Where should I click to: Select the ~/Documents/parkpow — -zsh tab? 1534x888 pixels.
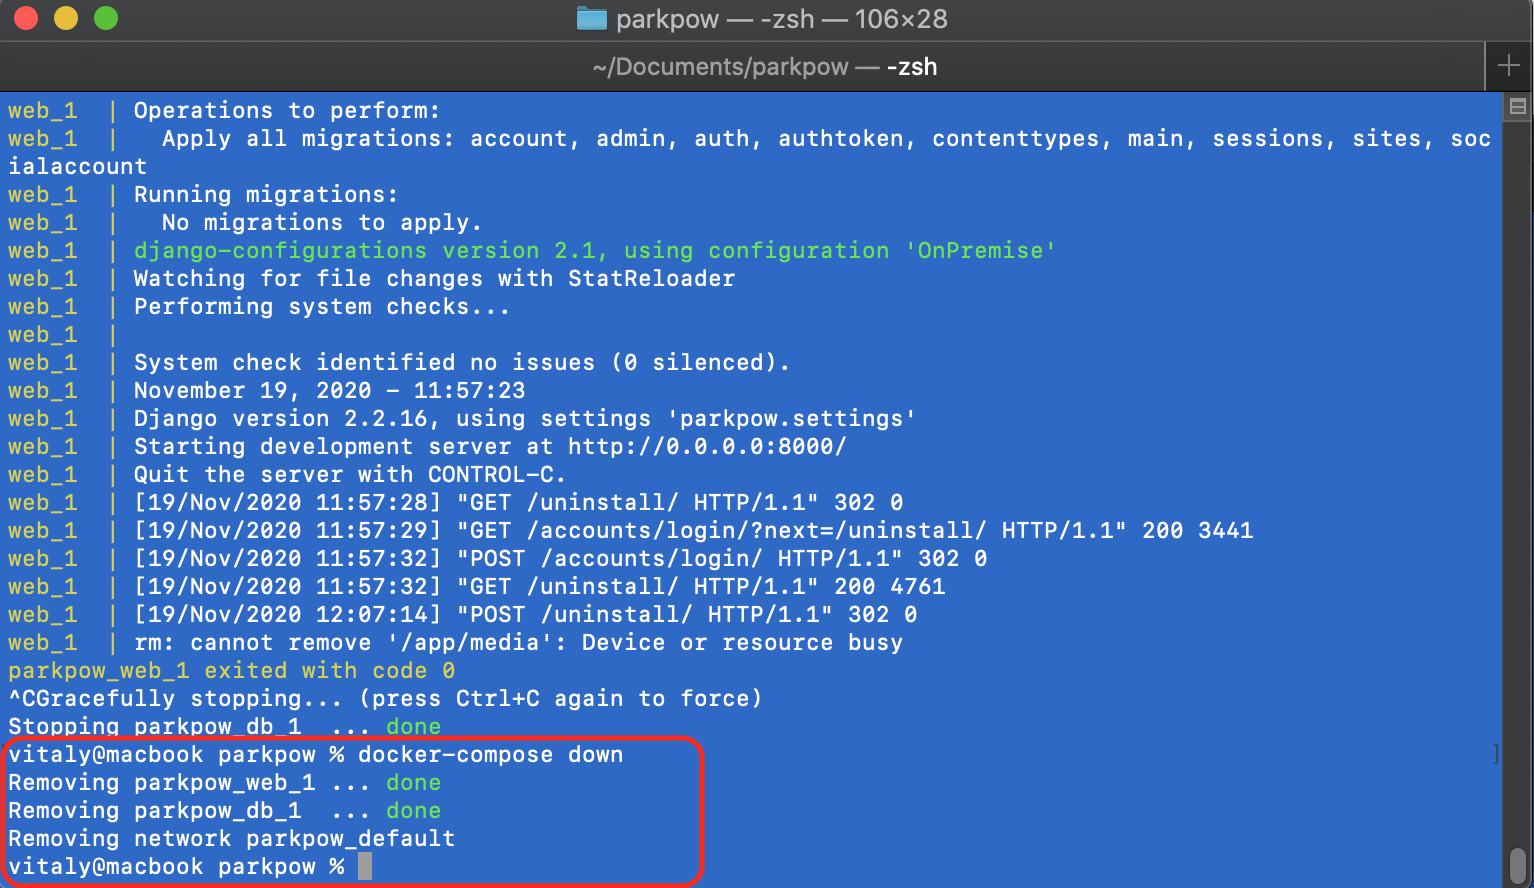coord(765,67)
